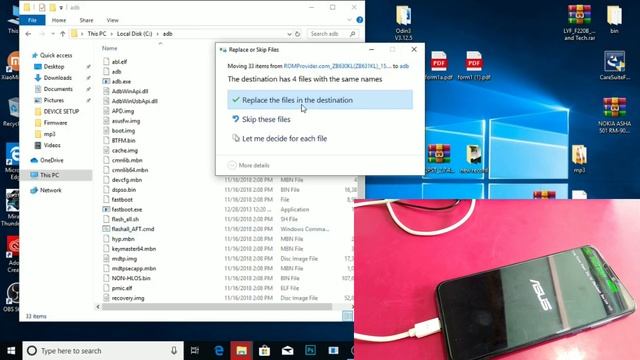The height and width of the screenshot is (360, 640).
Task: Select the bin folder on desktop
Action: (x=614, y=19)
